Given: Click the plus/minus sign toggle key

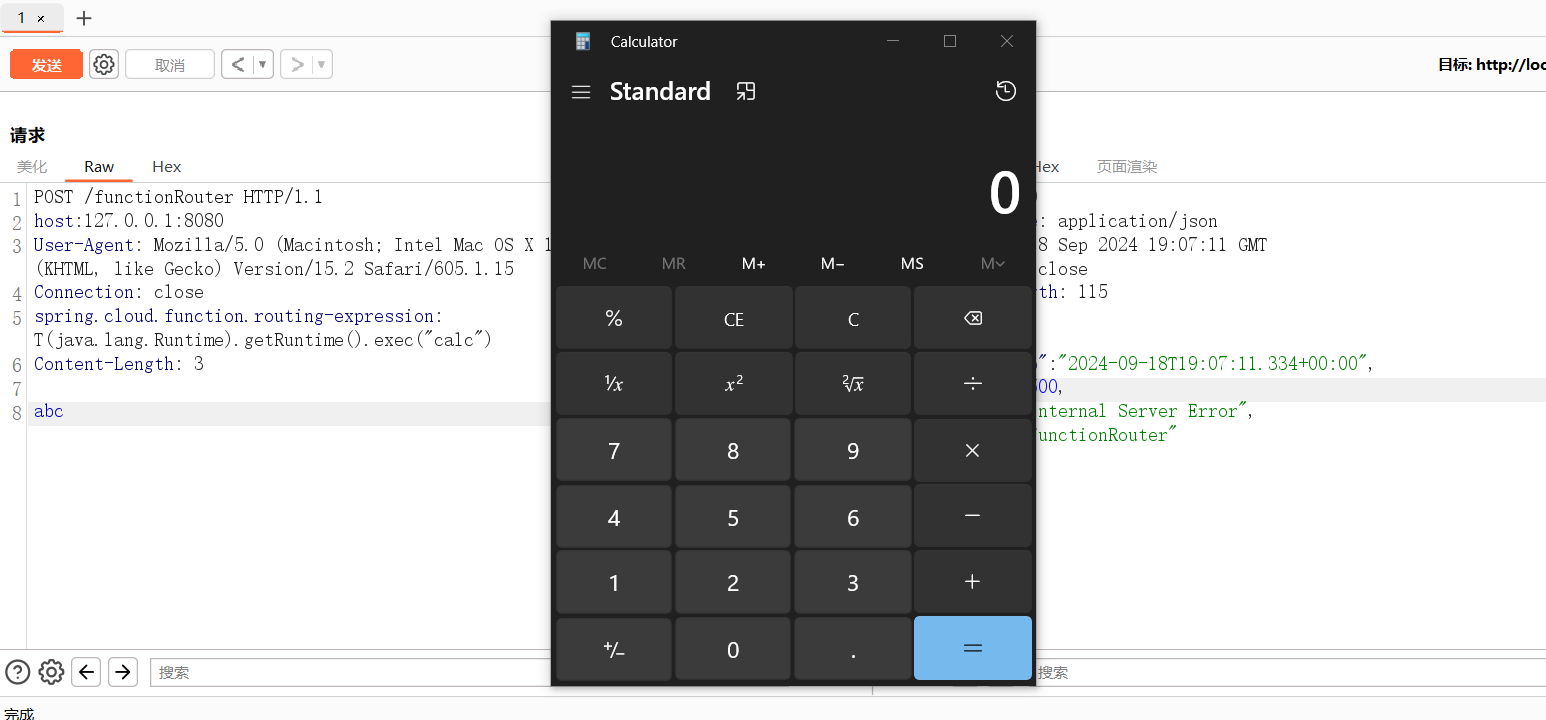Looking at the screenshot, I should pos(614,649).
